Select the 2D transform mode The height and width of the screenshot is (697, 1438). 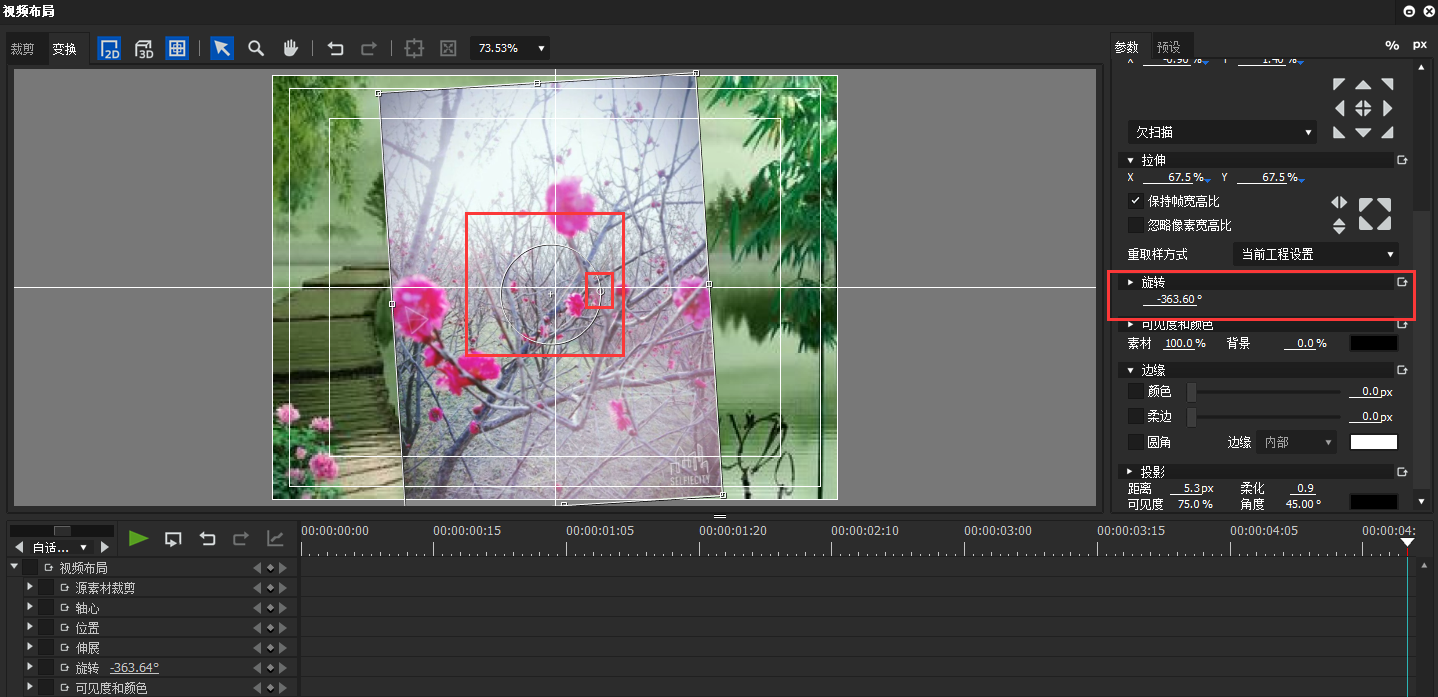[109, 47]
